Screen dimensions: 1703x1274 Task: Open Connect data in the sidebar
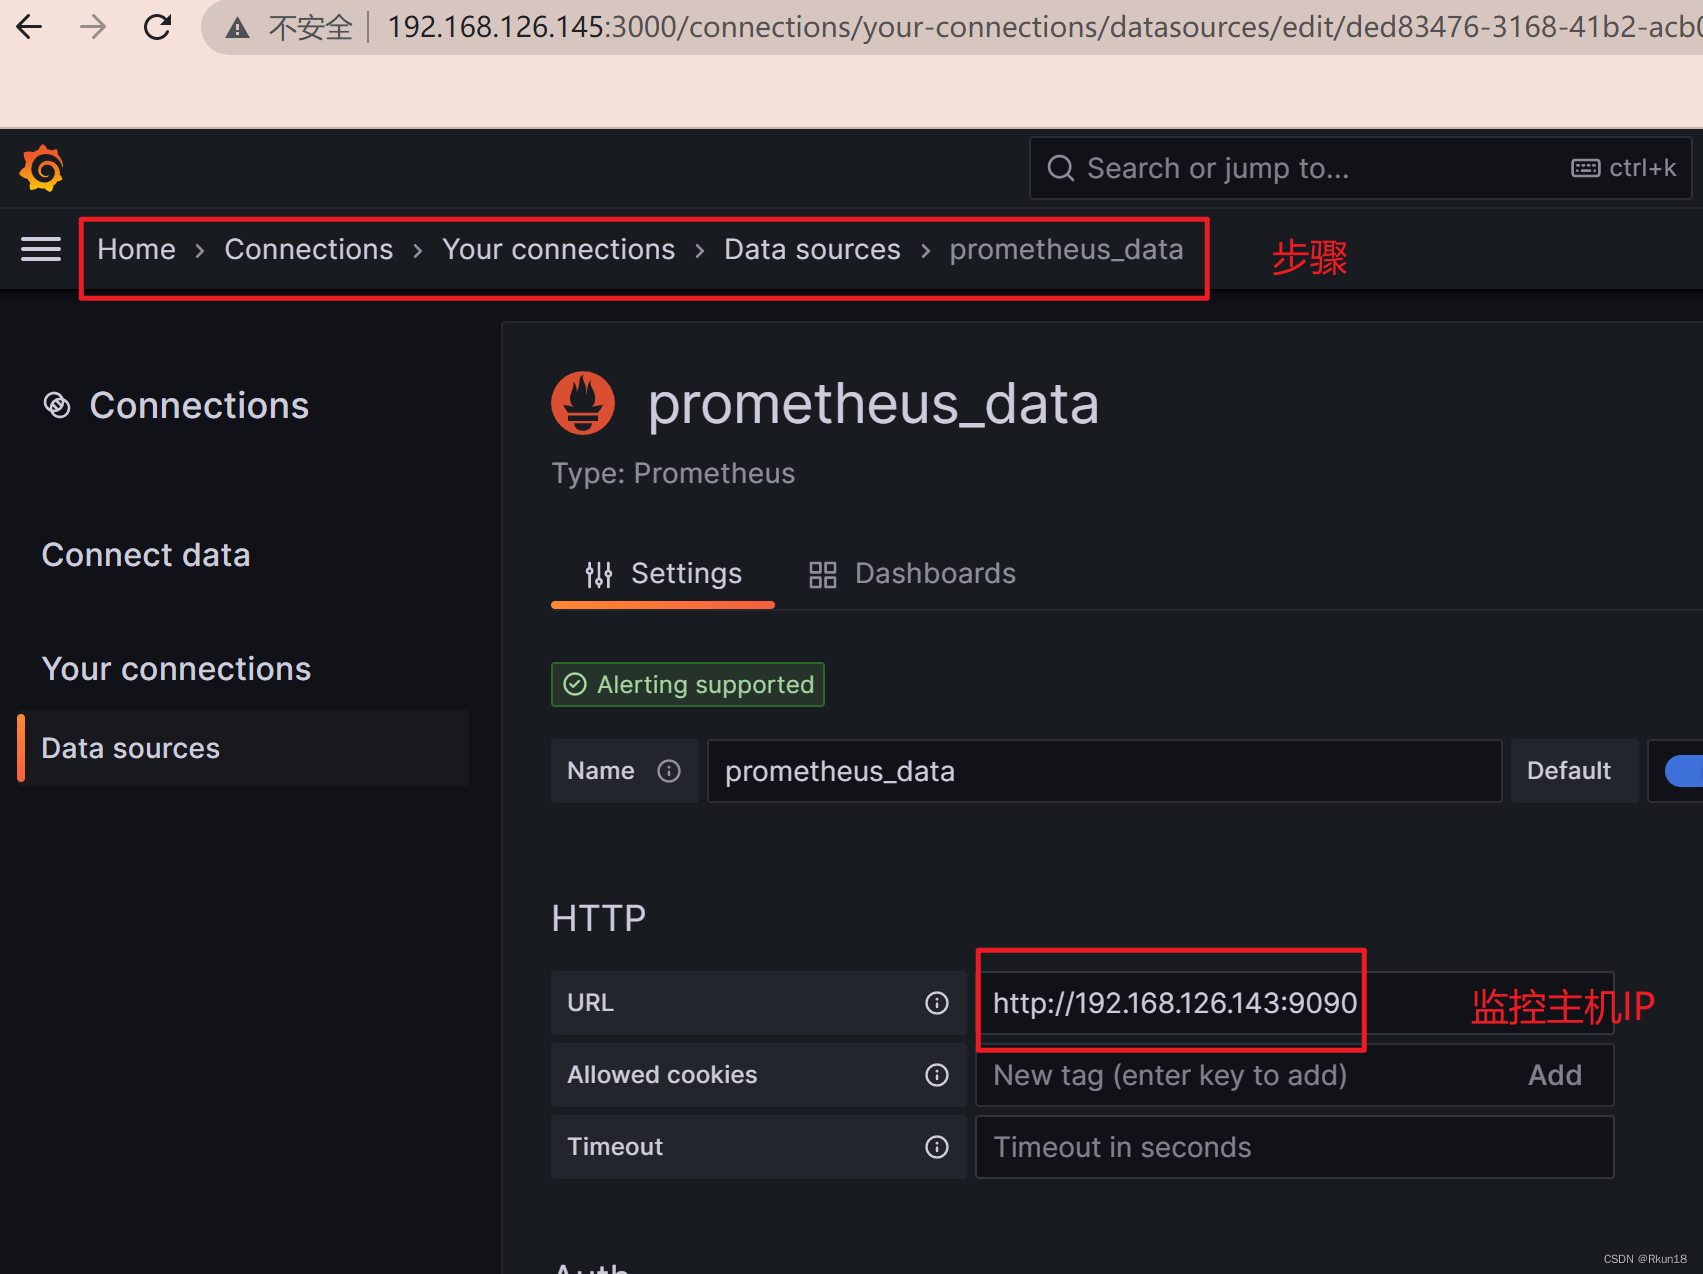tap(146, 555)
